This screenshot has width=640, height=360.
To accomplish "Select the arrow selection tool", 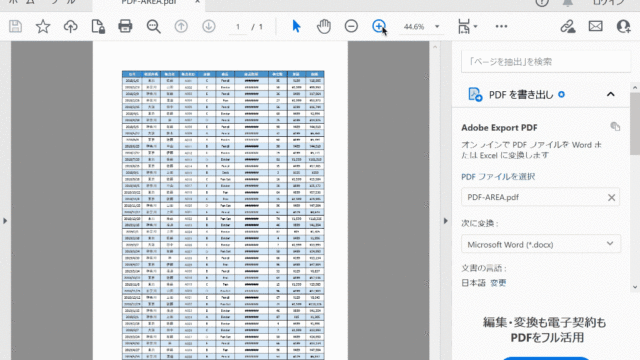I will pyautogui.click(x=296, y=27).
